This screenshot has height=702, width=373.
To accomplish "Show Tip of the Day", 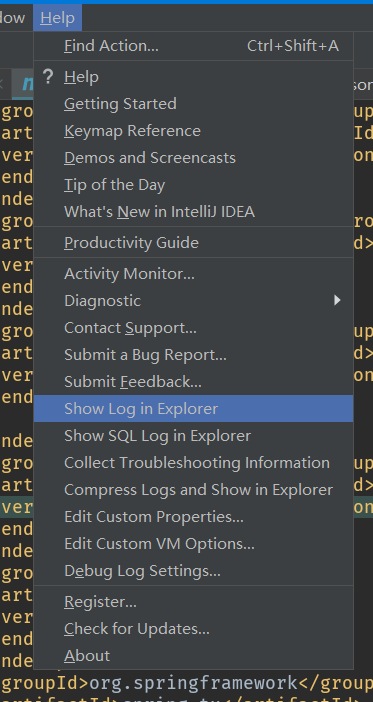I will click(x=193, y=184).
